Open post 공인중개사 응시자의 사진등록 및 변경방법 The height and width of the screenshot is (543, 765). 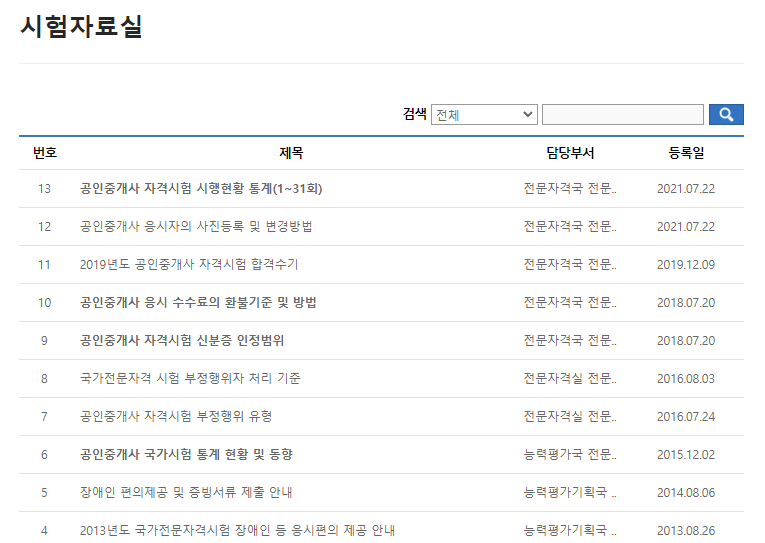196,227
